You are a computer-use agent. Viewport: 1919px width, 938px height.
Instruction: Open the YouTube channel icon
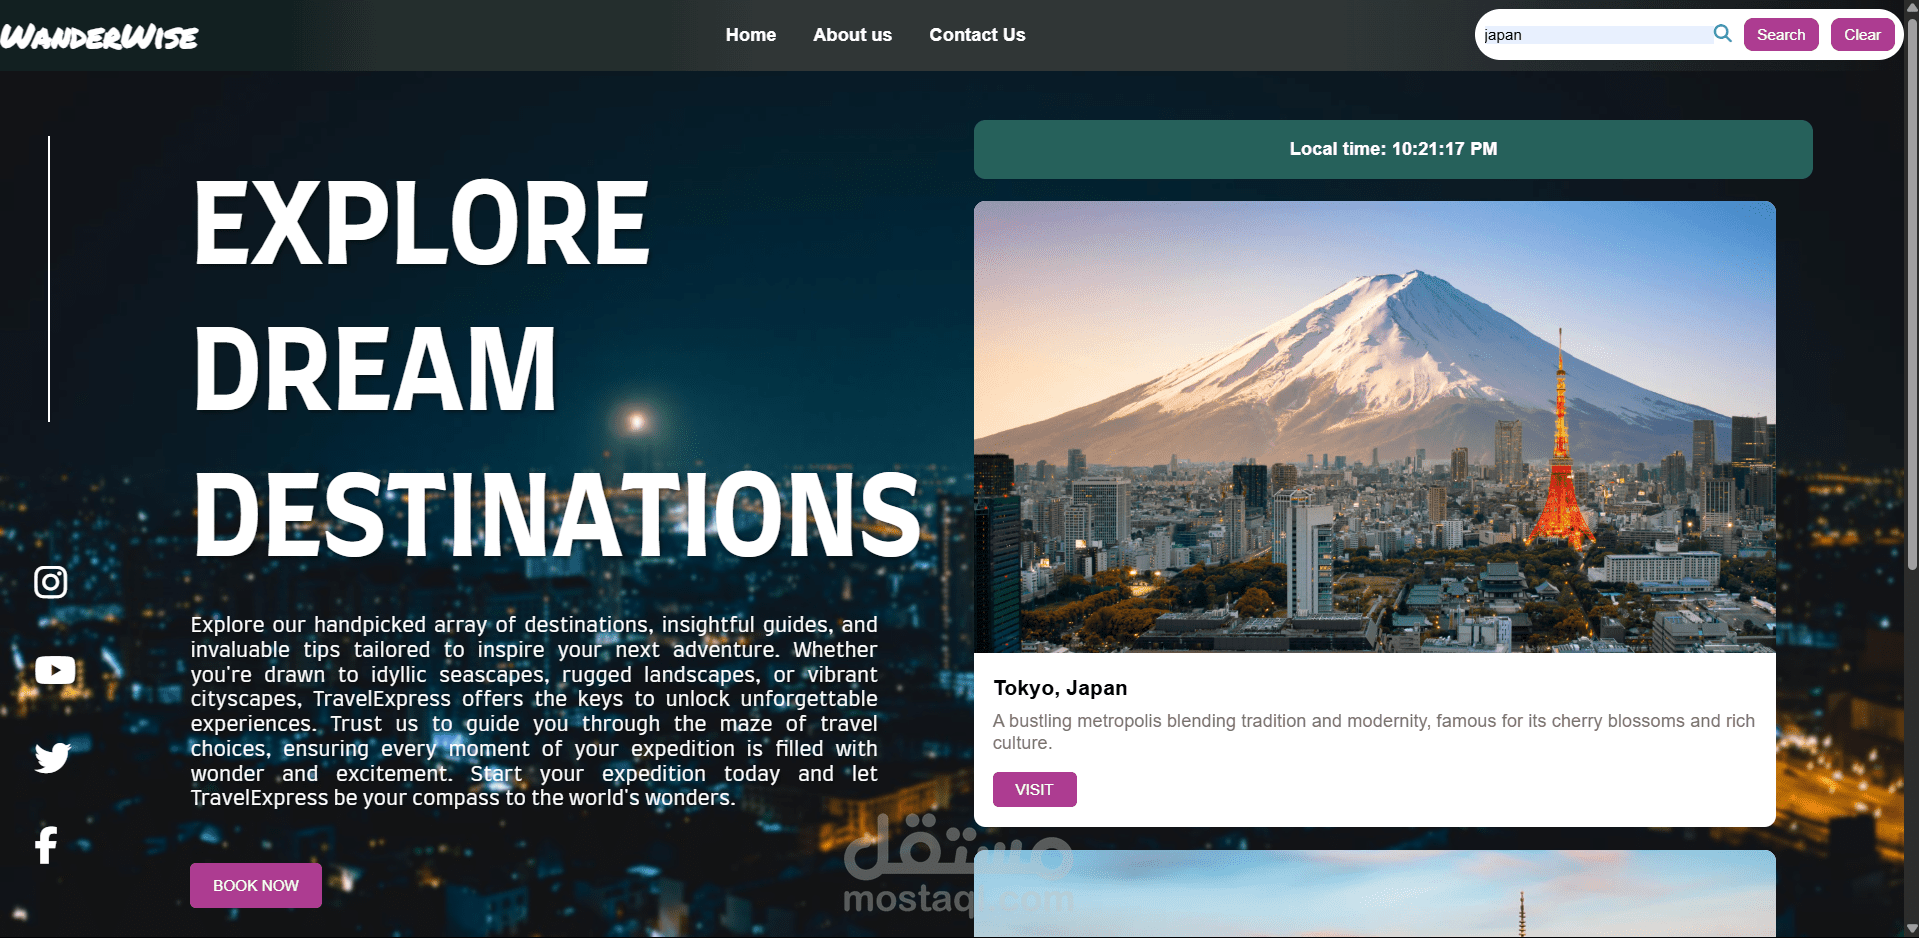[55, 670]
